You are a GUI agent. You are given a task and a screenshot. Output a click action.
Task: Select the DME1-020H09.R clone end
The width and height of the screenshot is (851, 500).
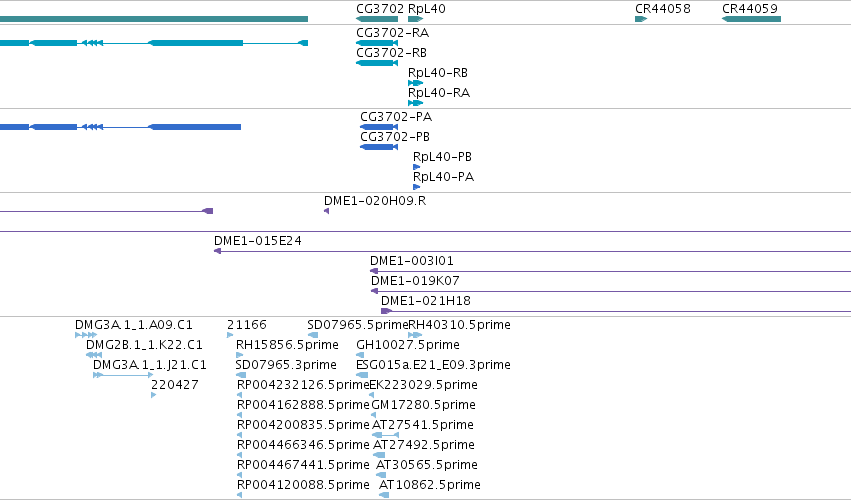coord(326,211)
